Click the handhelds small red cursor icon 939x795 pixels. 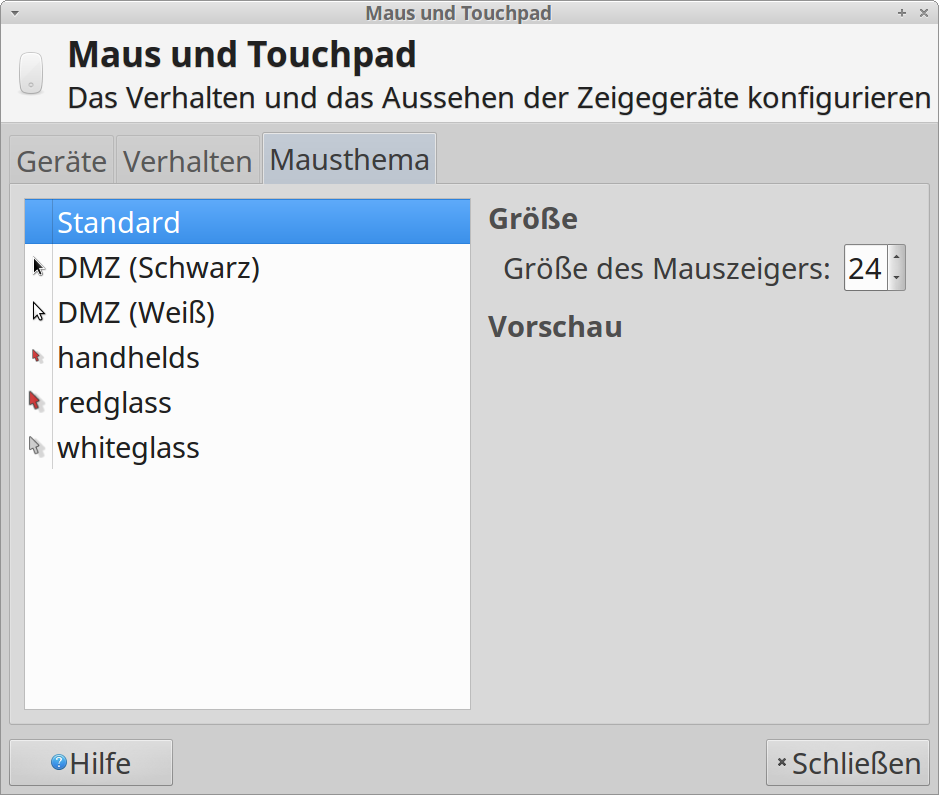[x=37, y=357]
